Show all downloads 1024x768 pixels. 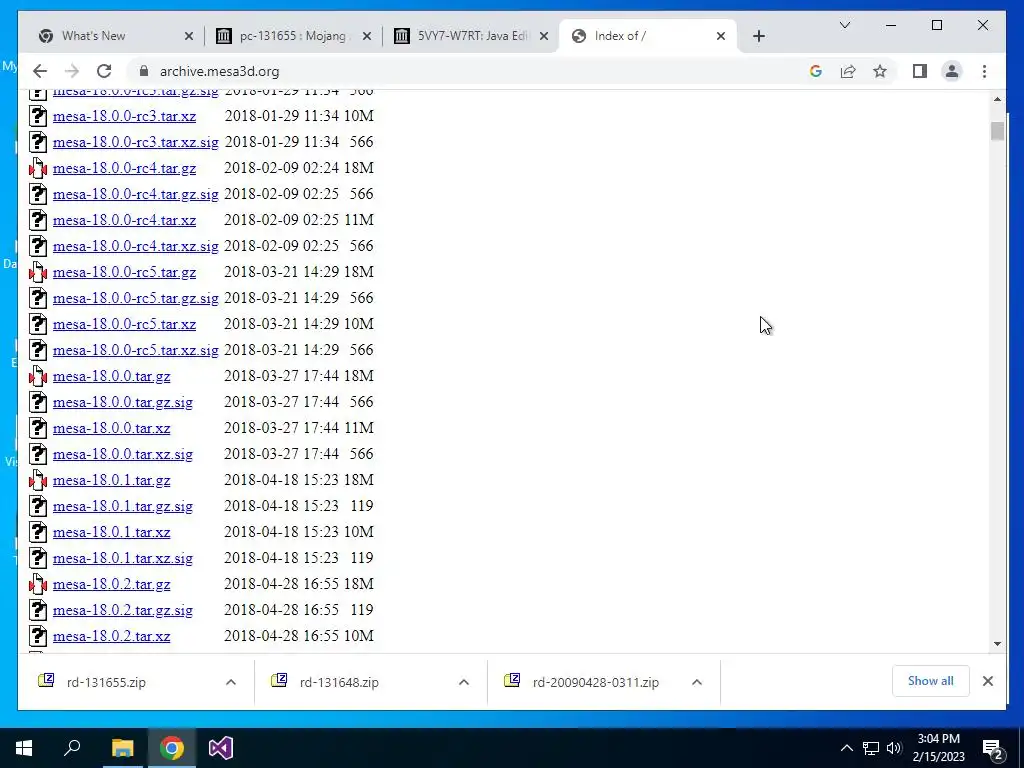pyautogui.click(x=931, y=681)
